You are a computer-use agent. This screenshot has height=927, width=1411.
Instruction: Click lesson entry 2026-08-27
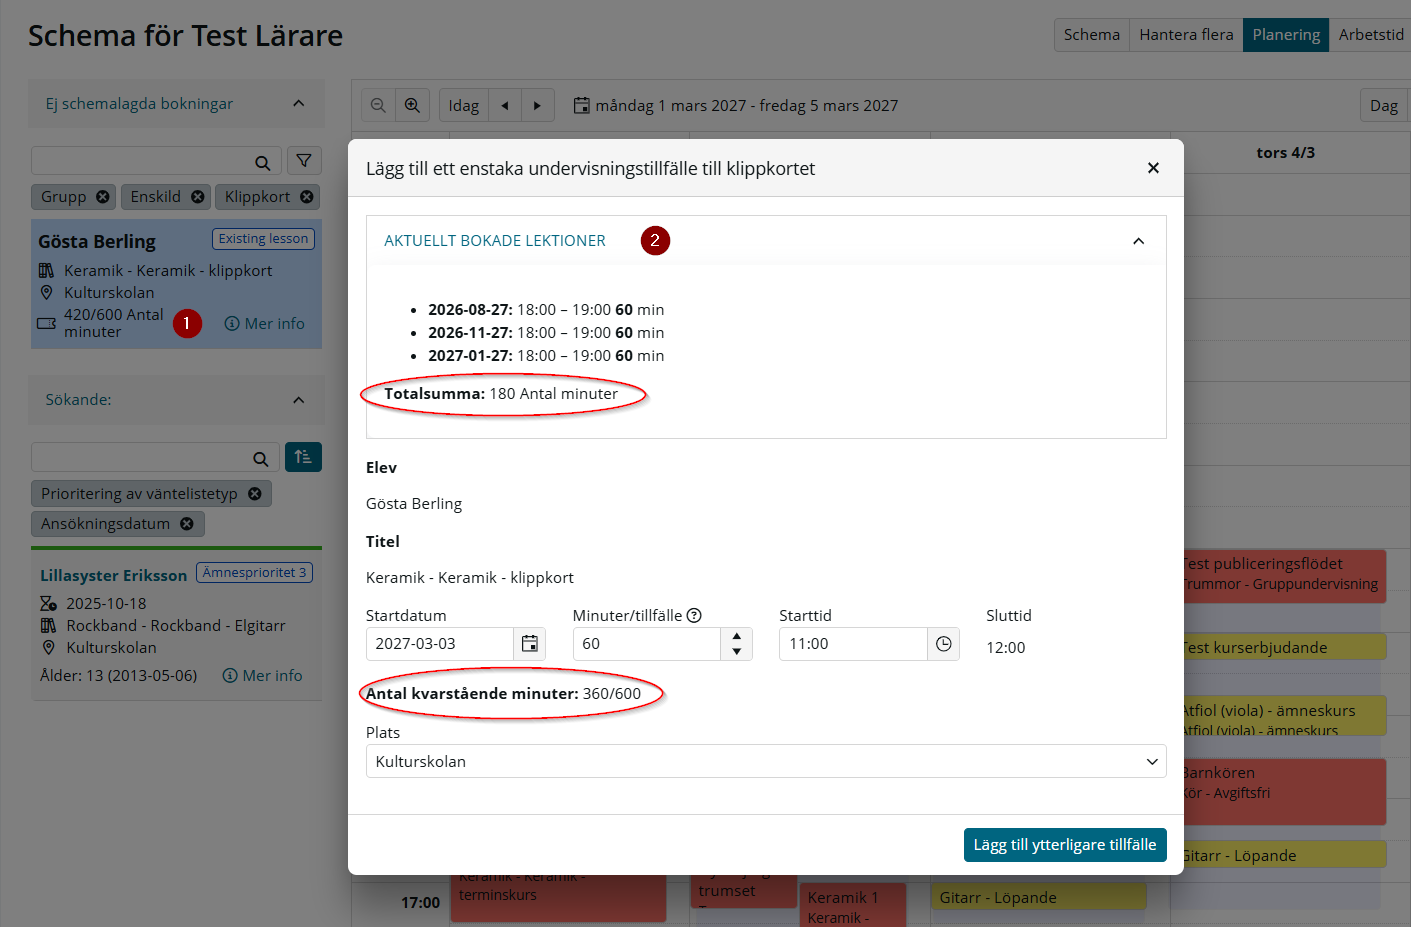tap(546, 310)
